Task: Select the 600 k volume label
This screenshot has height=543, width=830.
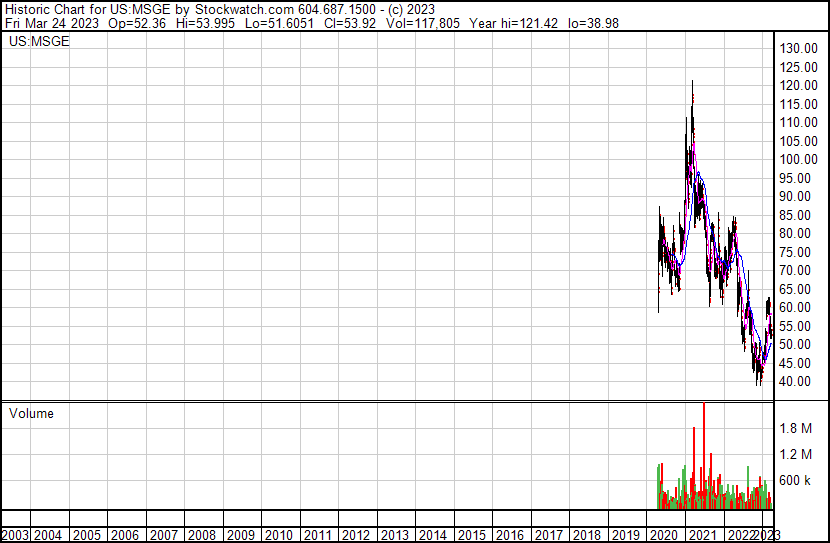Action: 797,481
